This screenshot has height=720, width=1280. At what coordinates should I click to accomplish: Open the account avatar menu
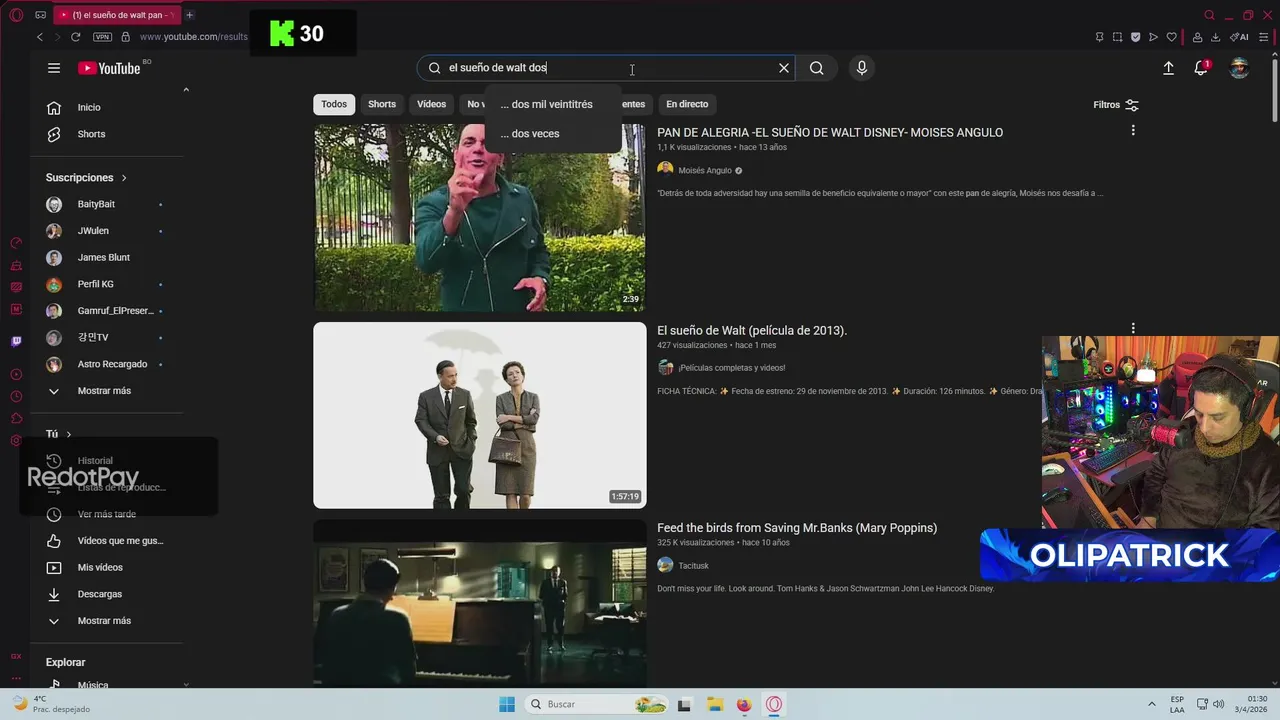[x=1239, y=68]
